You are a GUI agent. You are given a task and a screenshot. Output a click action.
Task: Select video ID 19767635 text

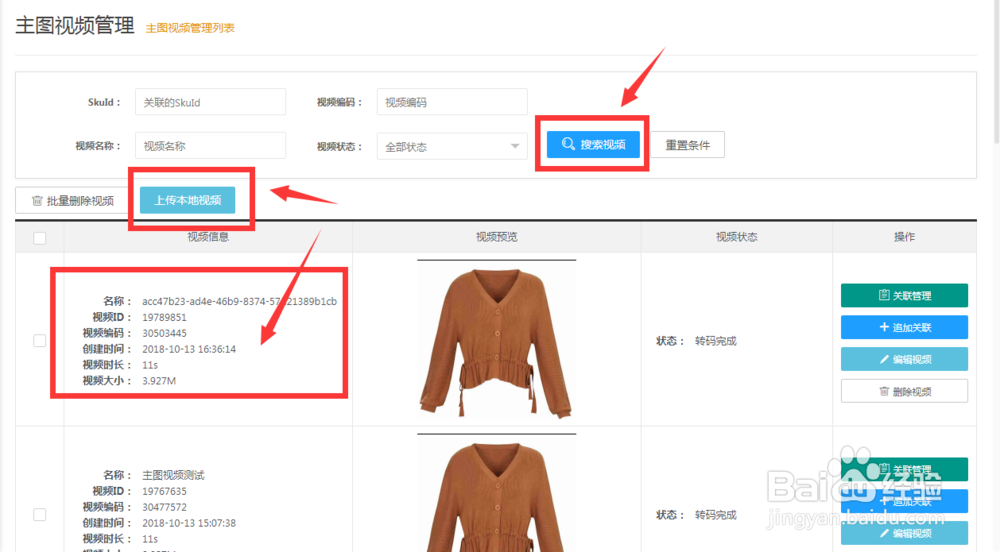pos(165,491)
